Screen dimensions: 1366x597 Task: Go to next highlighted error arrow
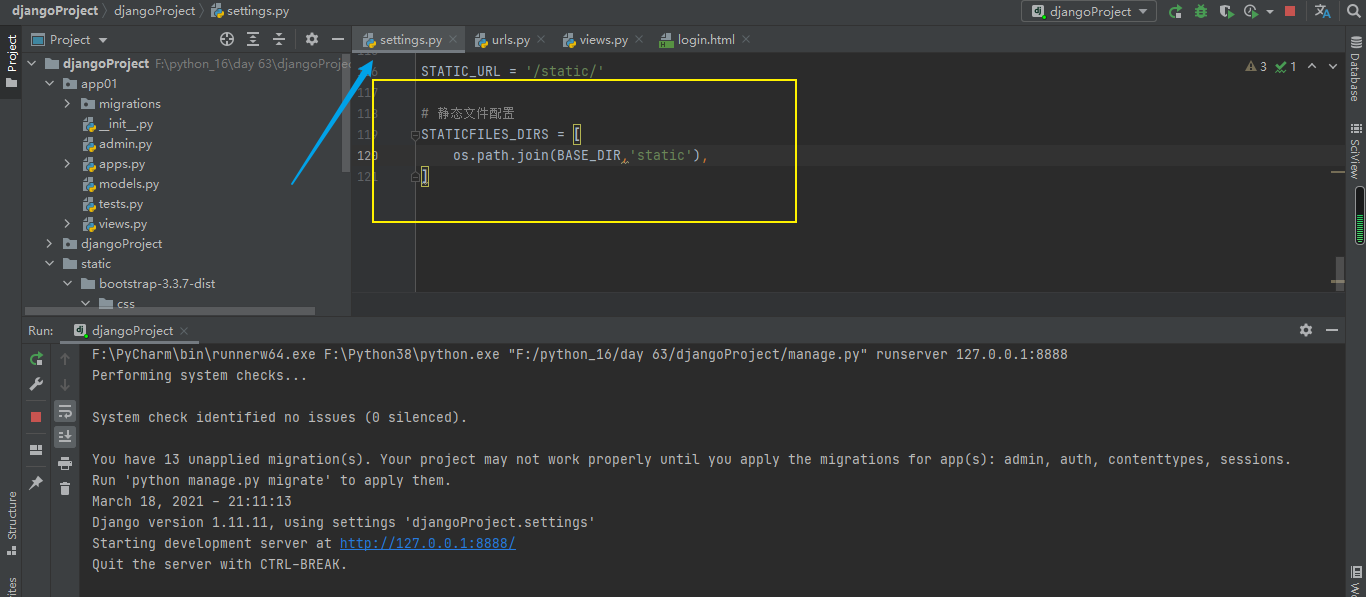pyautogui.click(x=1333, y=66)
